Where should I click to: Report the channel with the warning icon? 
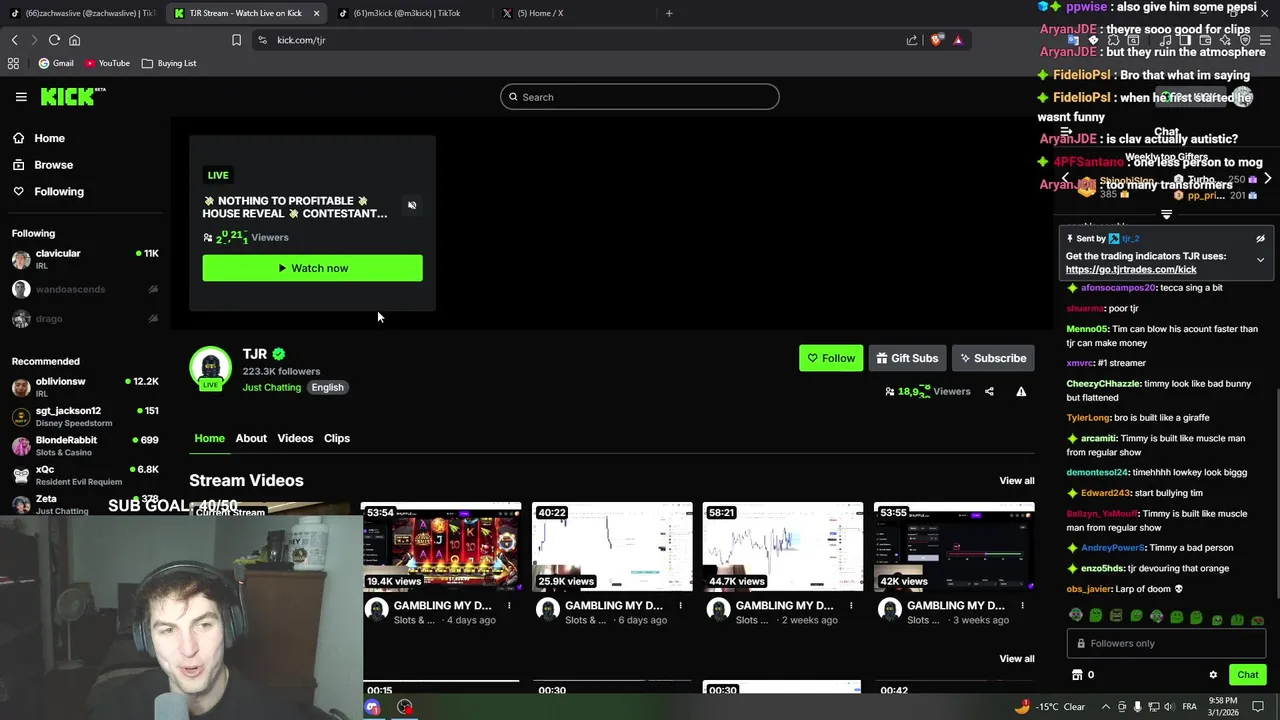pos(1021,392)
